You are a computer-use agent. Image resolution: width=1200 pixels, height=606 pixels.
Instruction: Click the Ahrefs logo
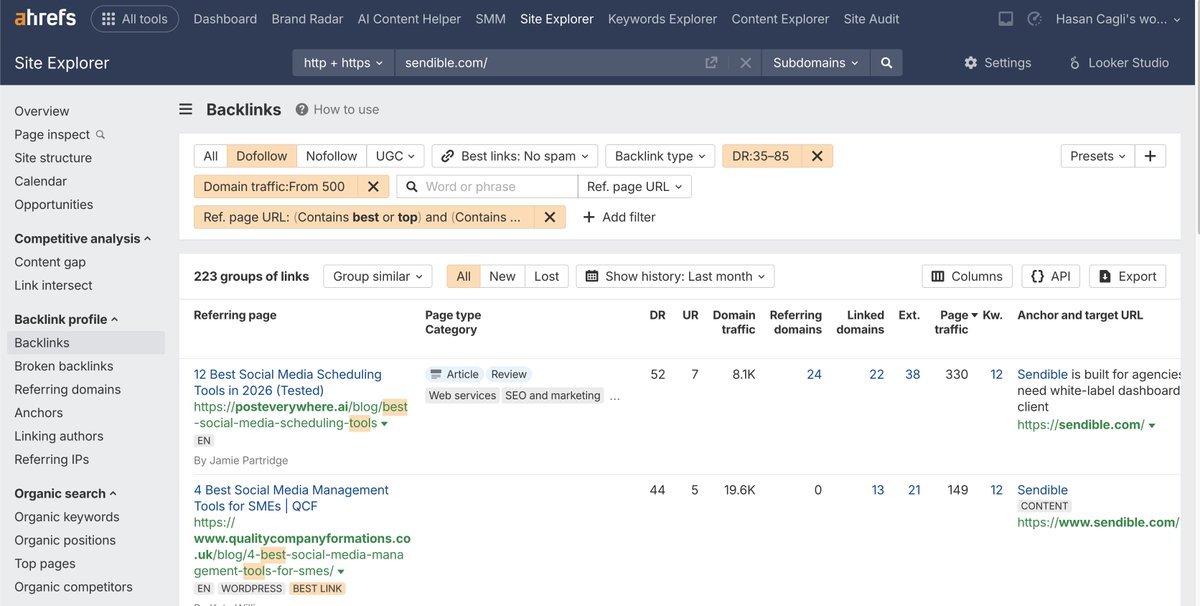tap(45, 19)
